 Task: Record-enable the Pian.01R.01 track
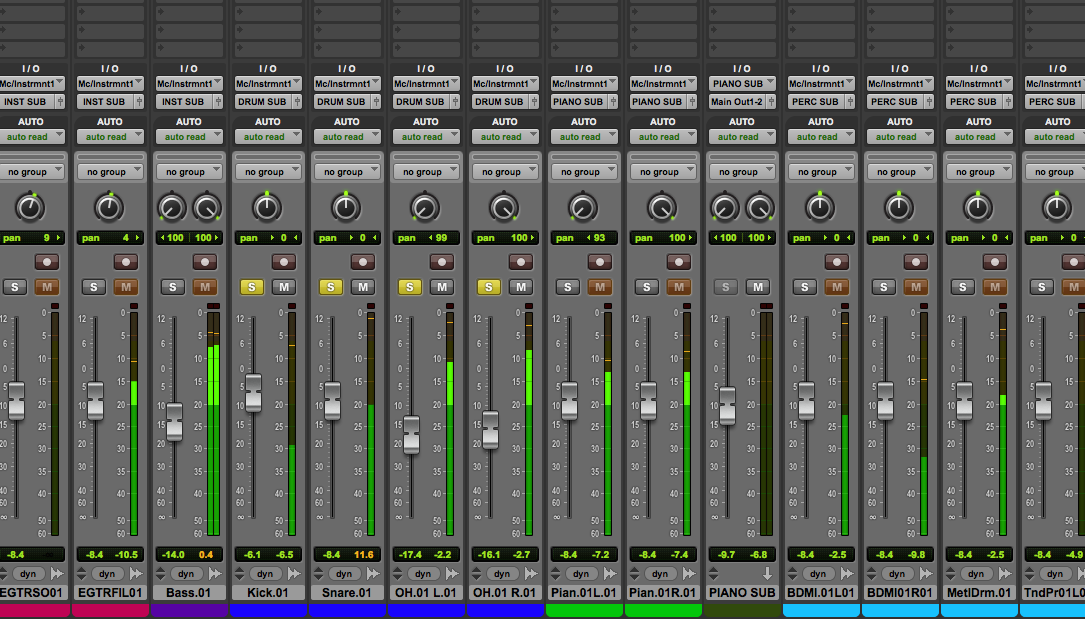tap(678, 262)
